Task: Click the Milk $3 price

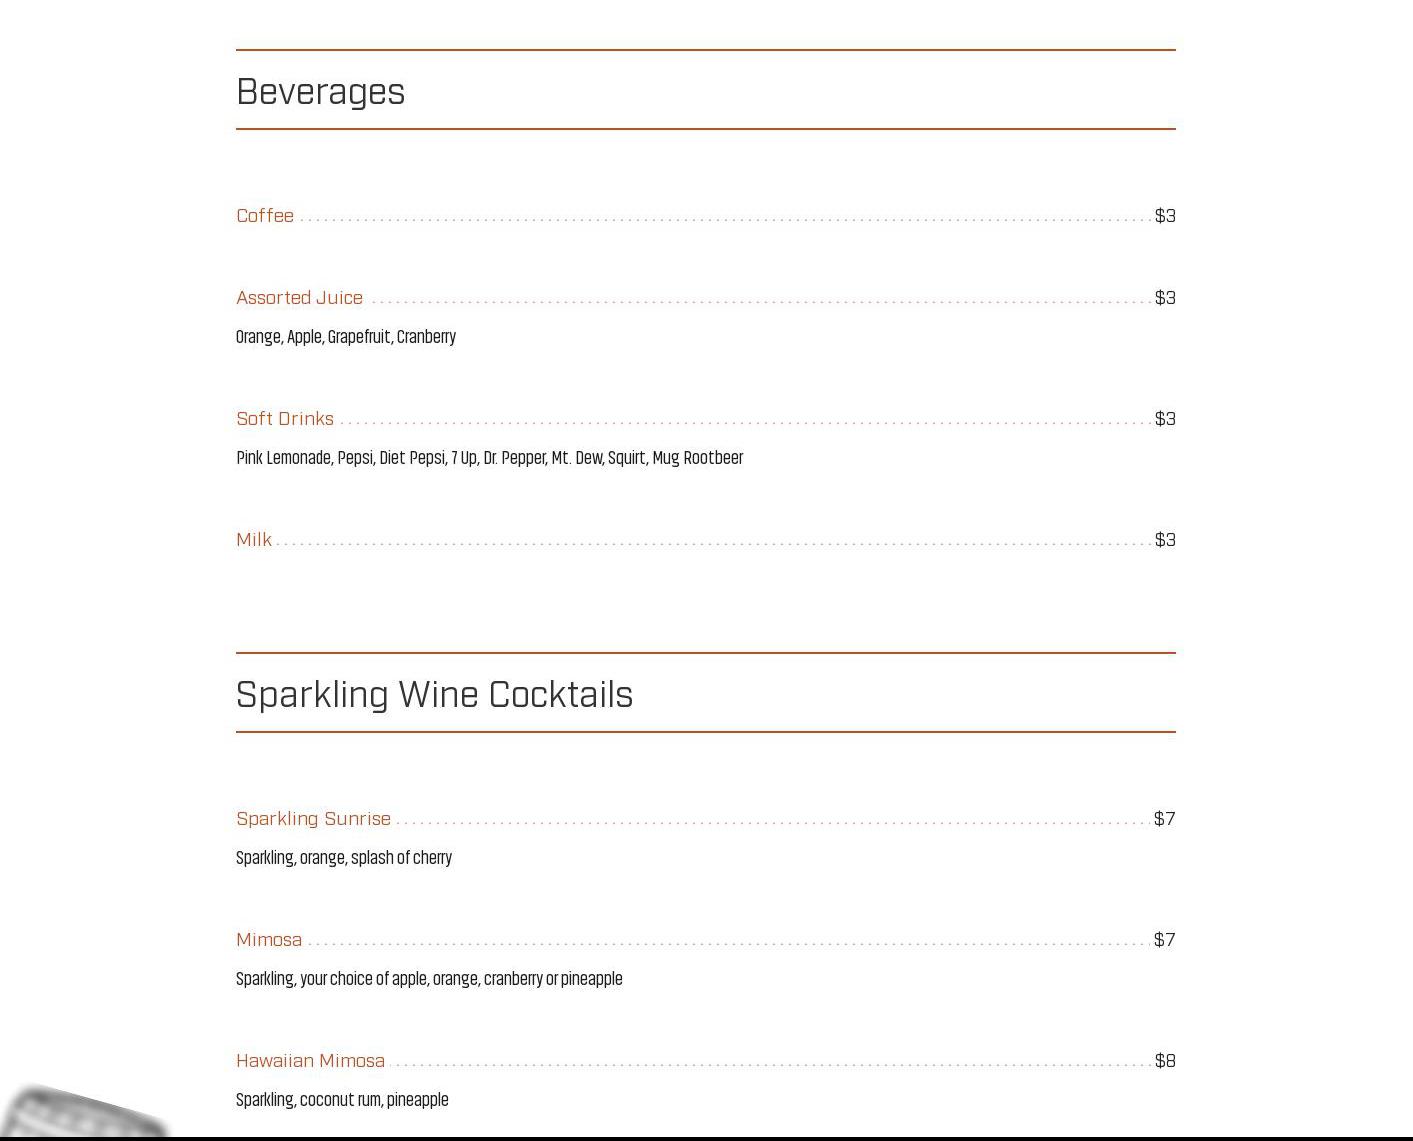Action: pos(1164,540)
